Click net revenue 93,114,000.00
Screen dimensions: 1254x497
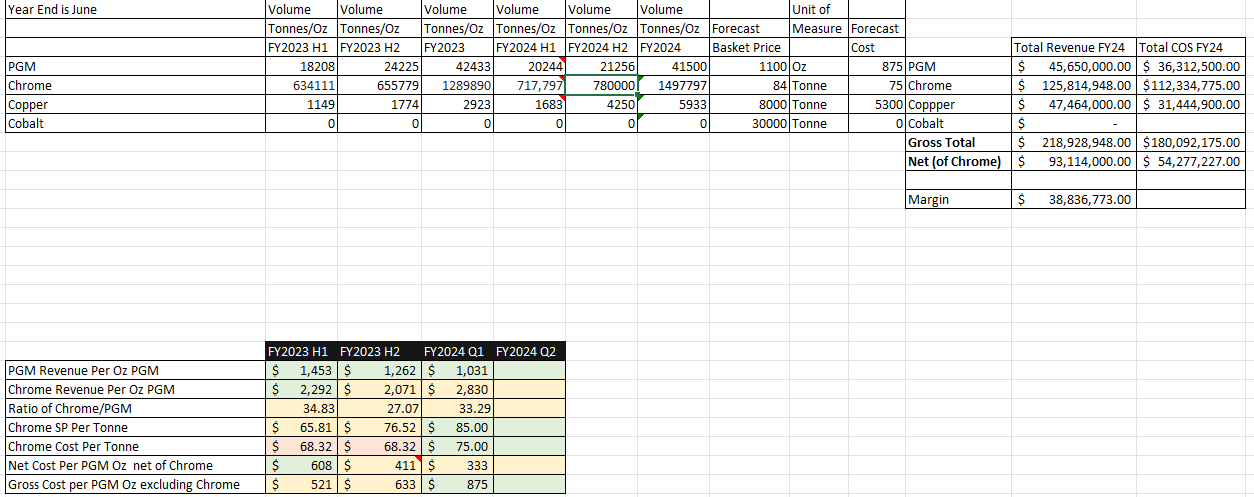click(1075, 162)
